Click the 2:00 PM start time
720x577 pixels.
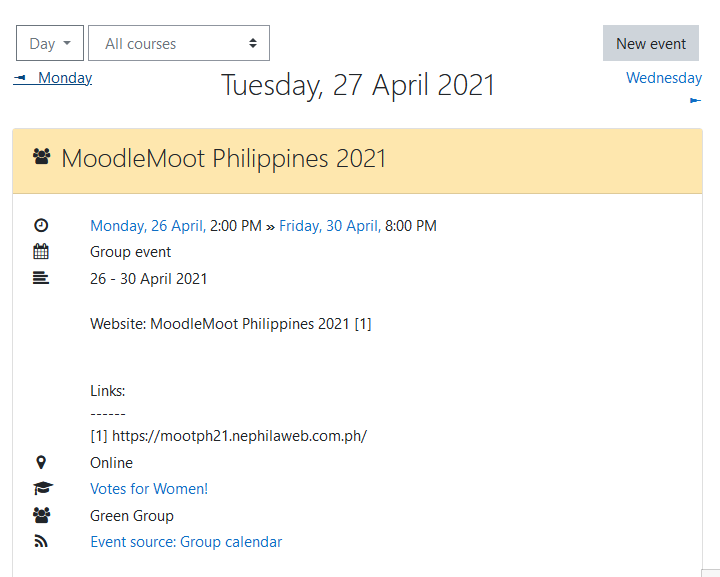coord(236,226)
